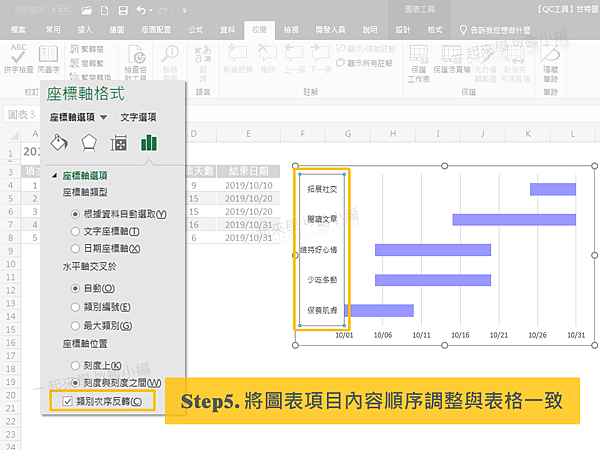Select the 拓展社交 chart bar
Viewport: 600px width, 450px height.
[553, 189]
